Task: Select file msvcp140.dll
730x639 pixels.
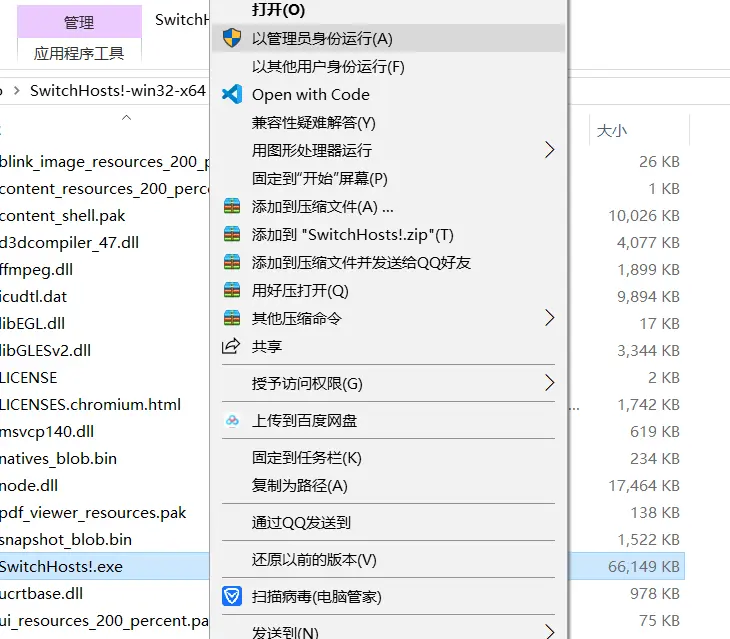Action: point(47,431)
